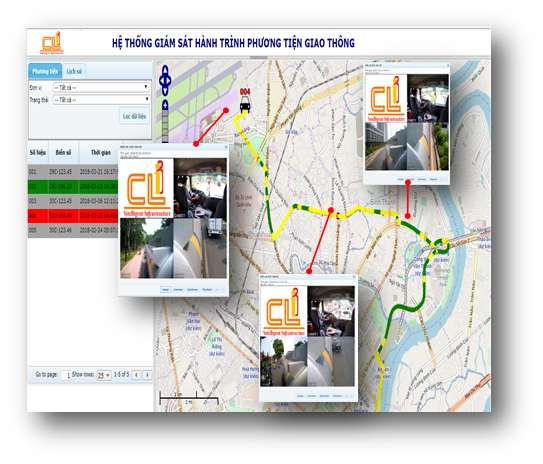Viewport: 543px width, 464px height.
Task: Click the Liveview button in the bottom-center popup
Action: pos(311,396)
